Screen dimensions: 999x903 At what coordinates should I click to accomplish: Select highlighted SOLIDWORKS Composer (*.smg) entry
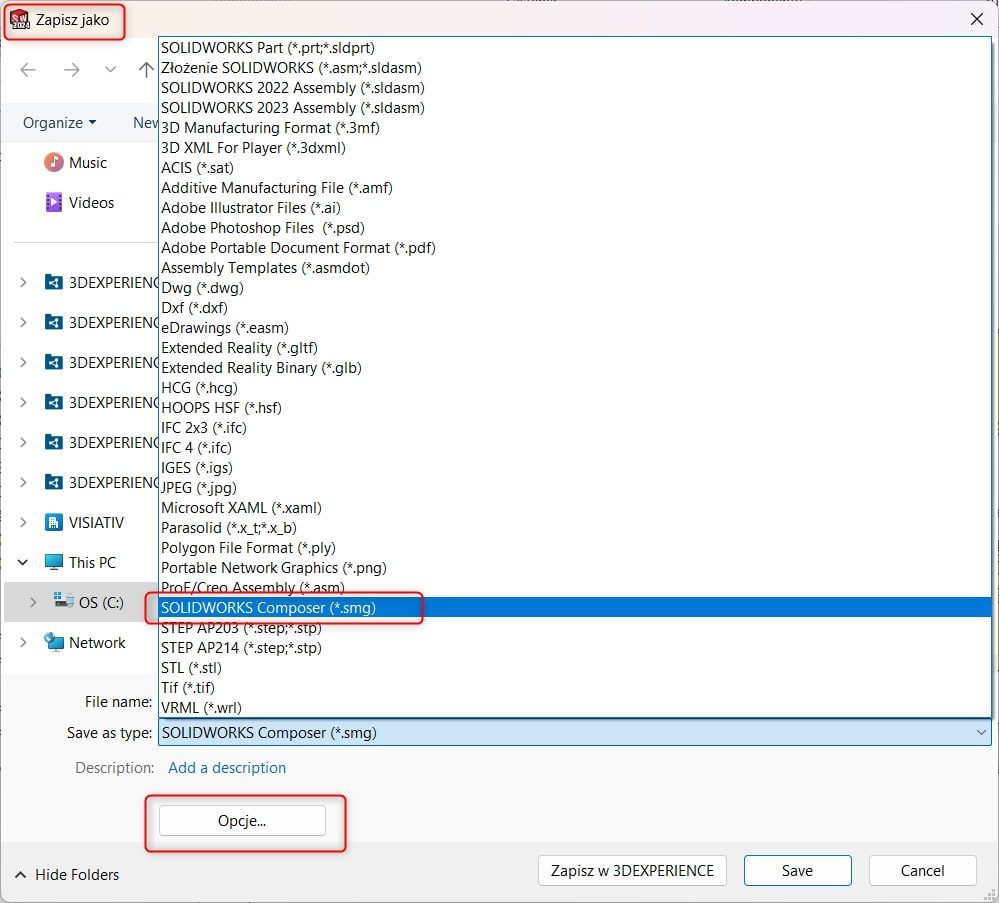point(575,608)
